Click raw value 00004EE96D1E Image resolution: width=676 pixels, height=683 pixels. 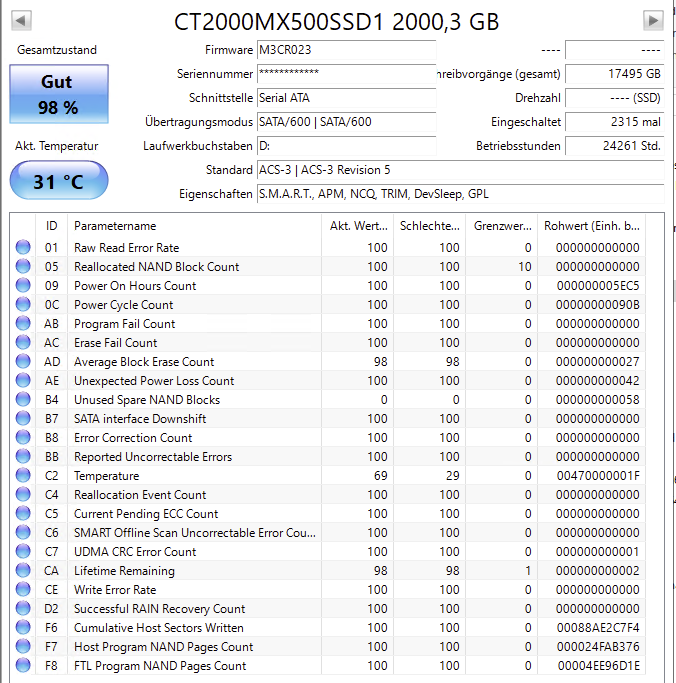(x=598, y=666)
